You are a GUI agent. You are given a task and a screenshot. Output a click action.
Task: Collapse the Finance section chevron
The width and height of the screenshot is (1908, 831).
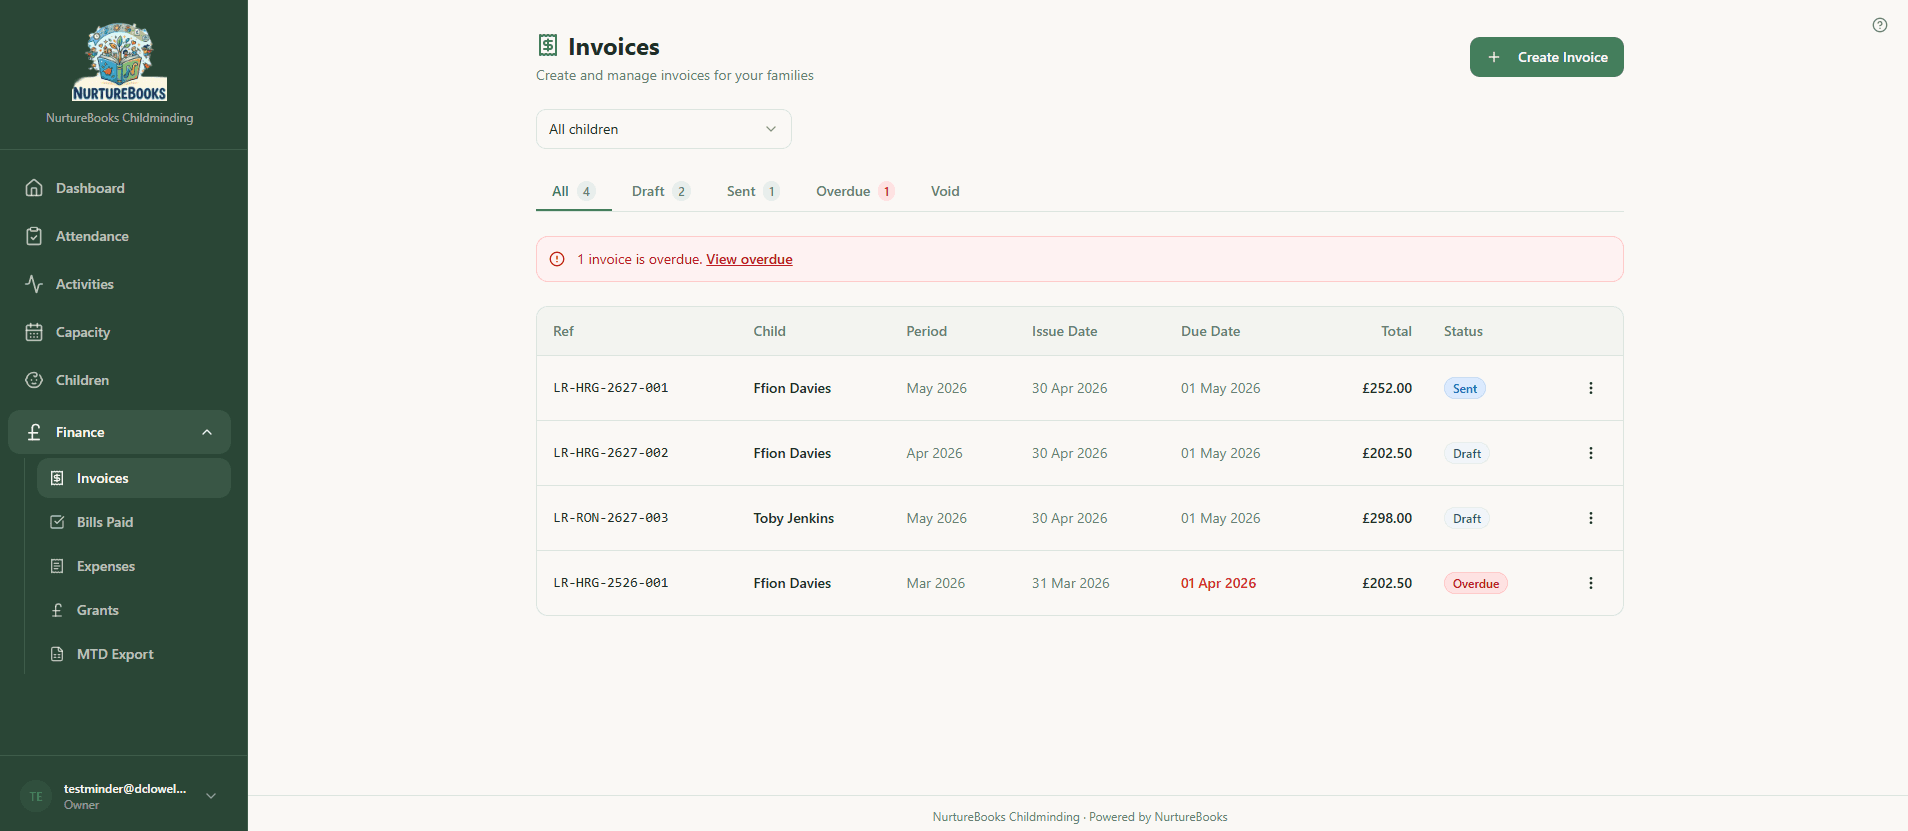[x=207, y=432]
